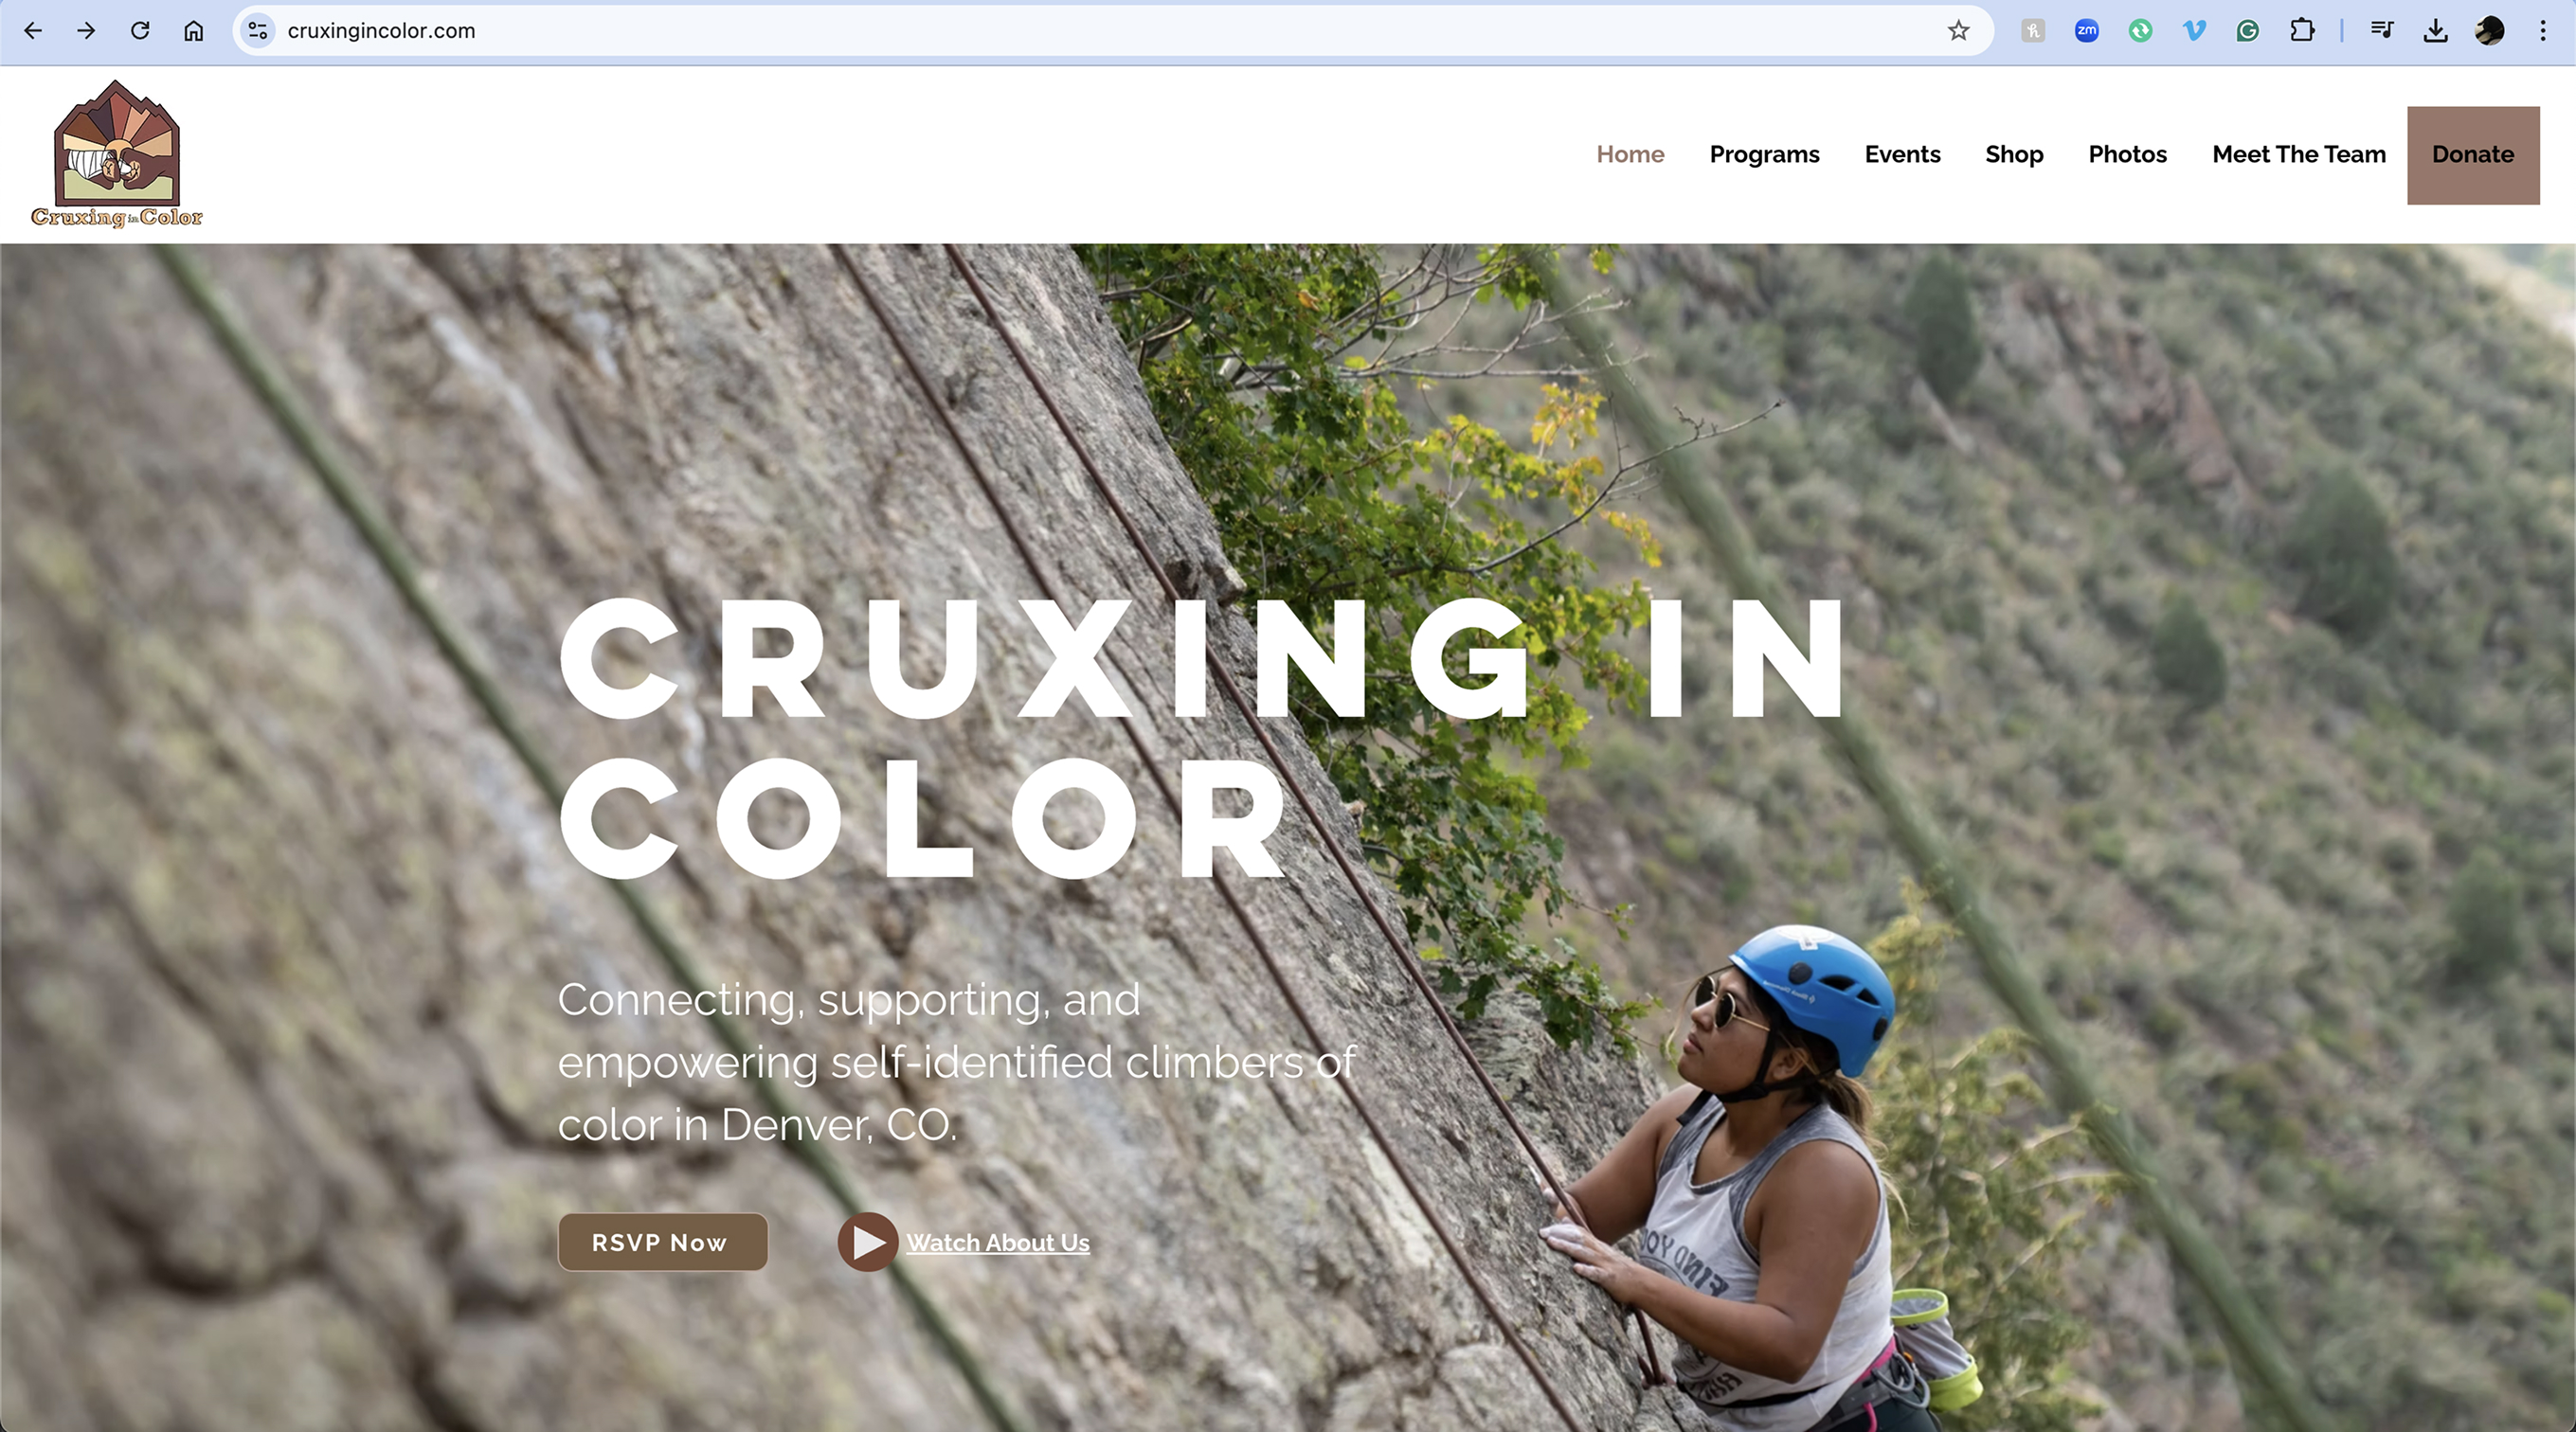Open the Chrome three-dot menu

pyautogui.click(x=2542, y=31)
